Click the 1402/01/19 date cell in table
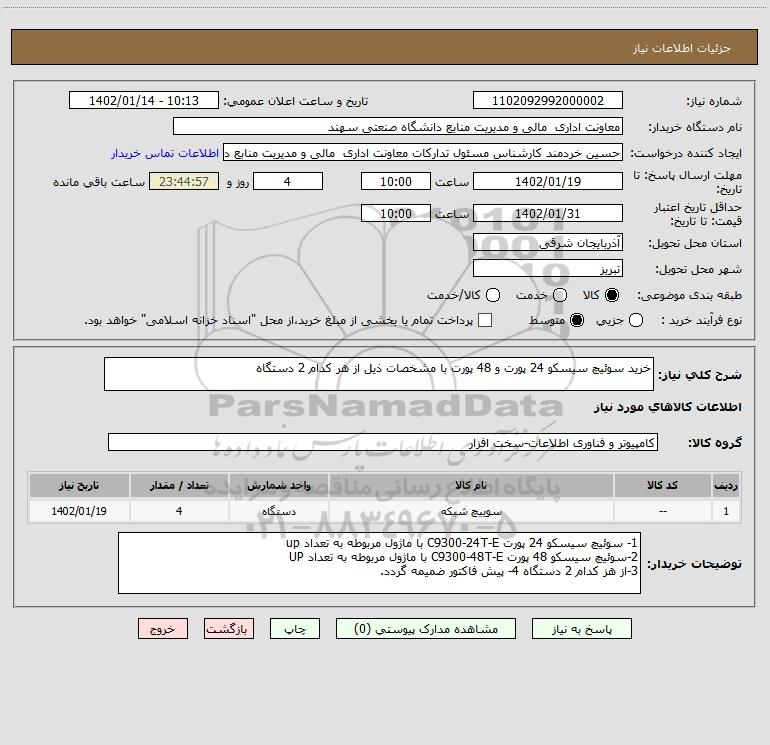 pos(79,511)
